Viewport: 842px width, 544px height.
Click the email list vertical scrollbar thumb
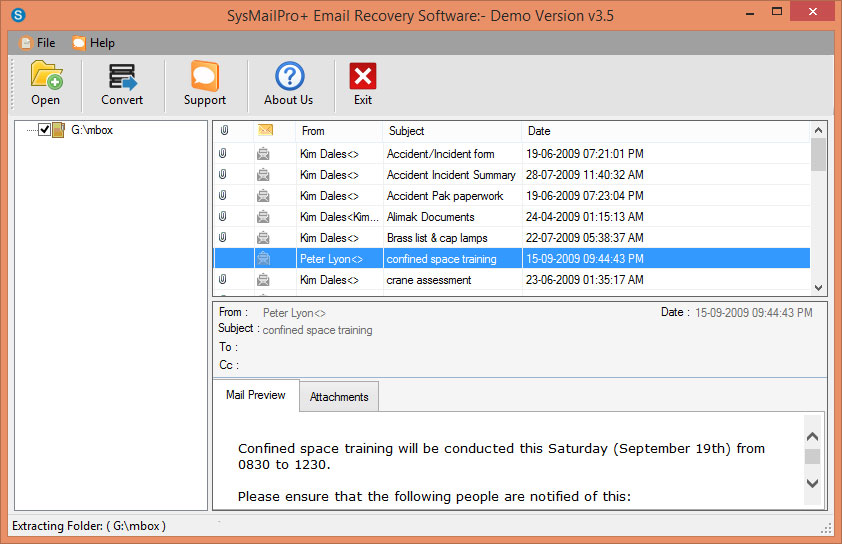(x=818, y=155)
